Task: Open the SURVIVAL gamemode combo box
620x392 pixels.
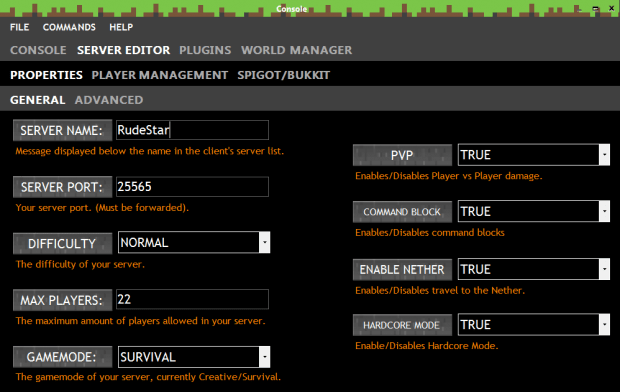Action: (x=194, y=357)
